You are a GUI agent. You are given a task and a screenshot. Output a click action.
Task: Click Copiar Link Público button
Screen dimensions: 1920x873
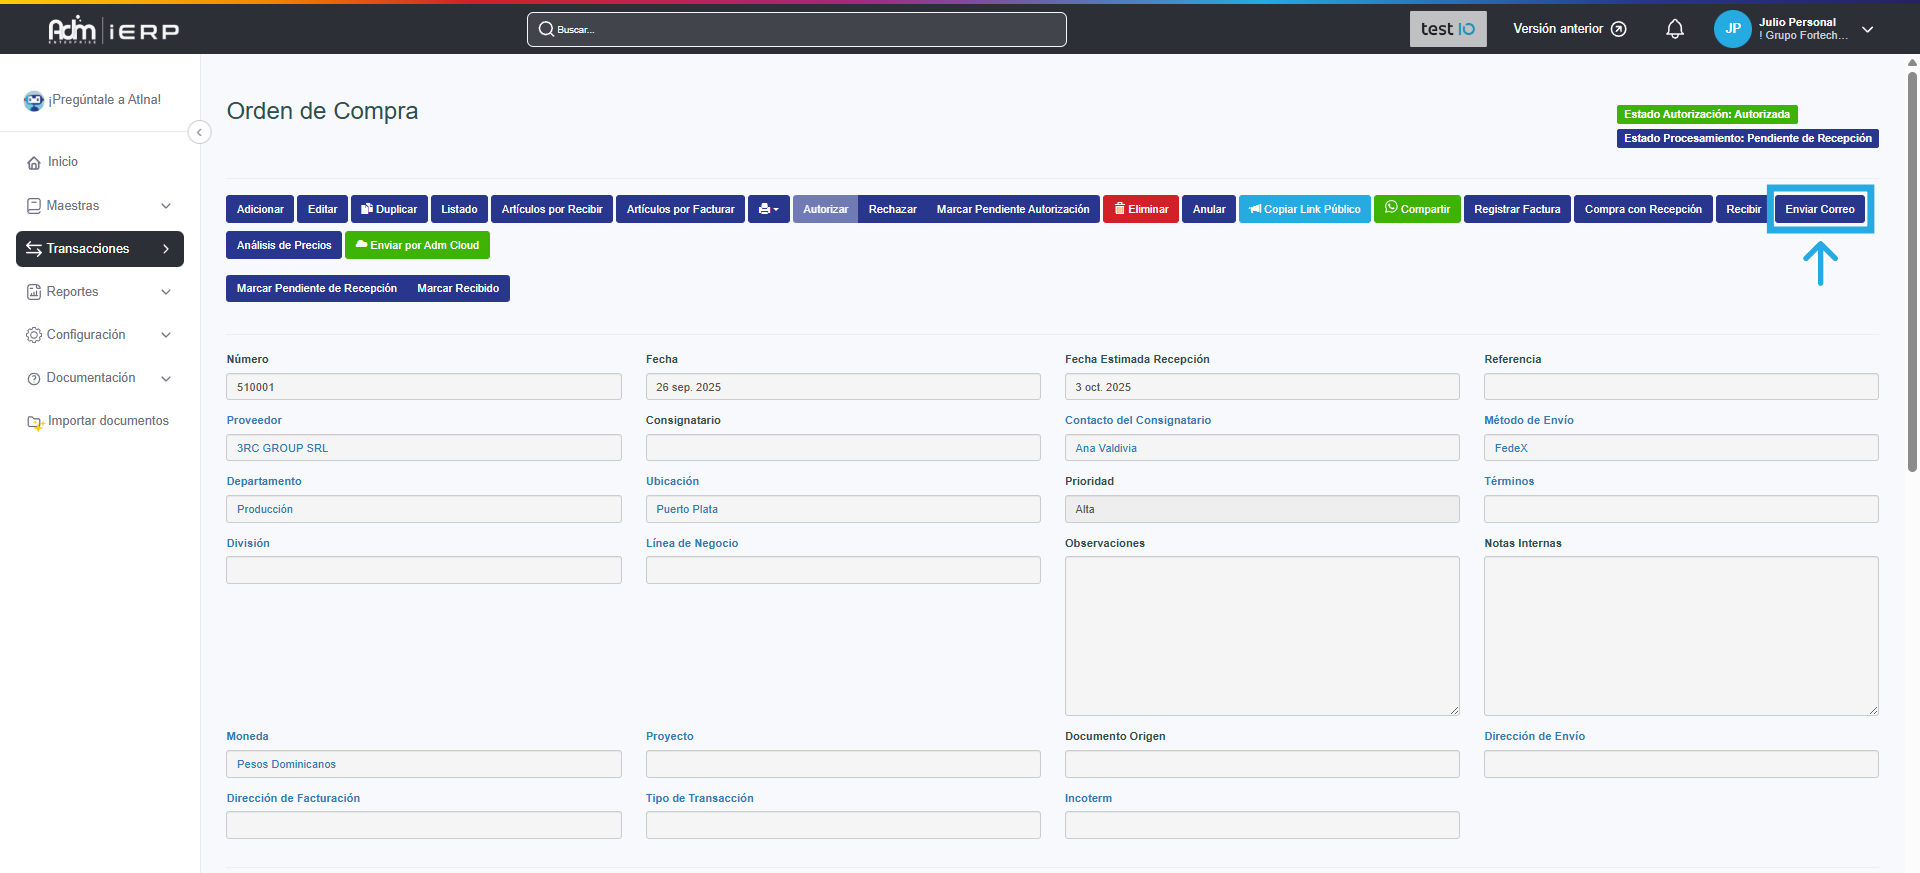(1304, 209)
